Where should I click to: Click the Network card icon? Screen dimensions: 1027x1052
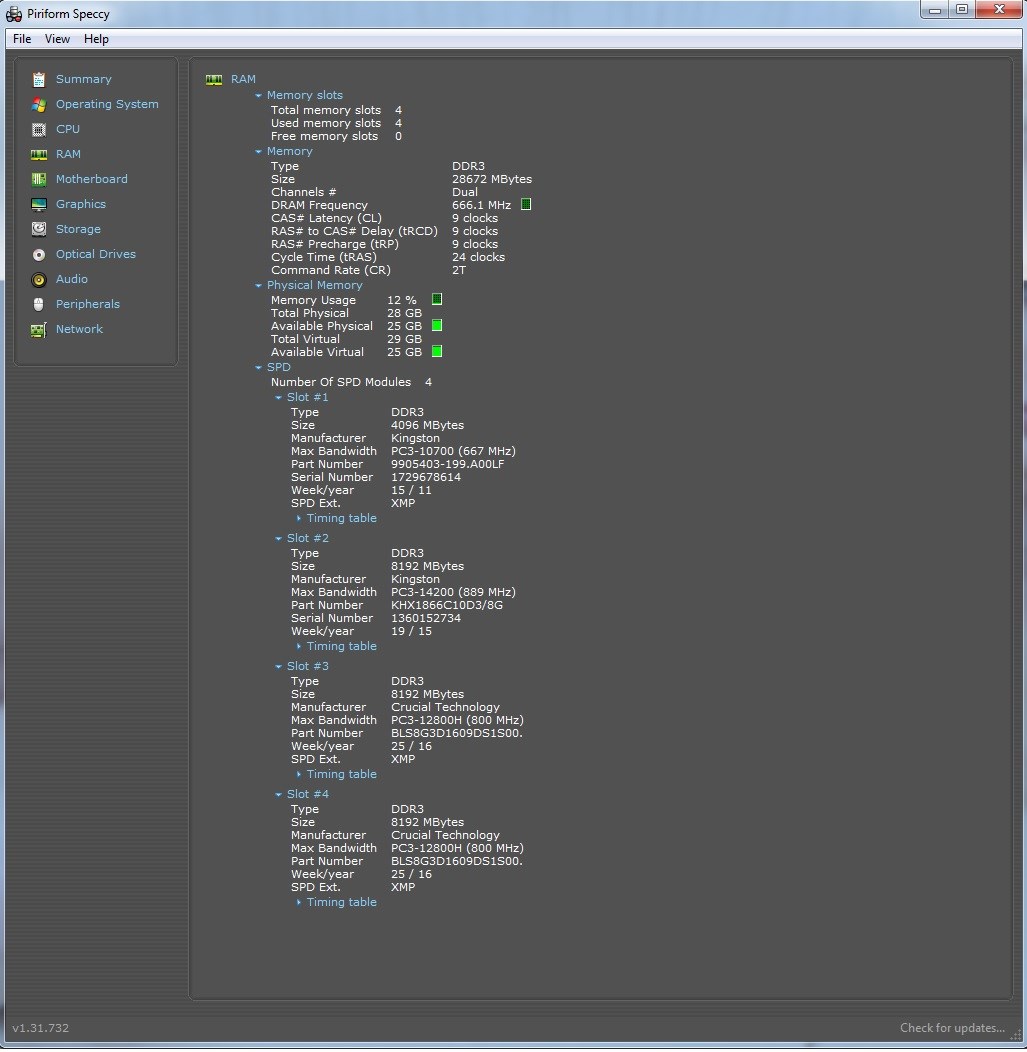[39, 330]
